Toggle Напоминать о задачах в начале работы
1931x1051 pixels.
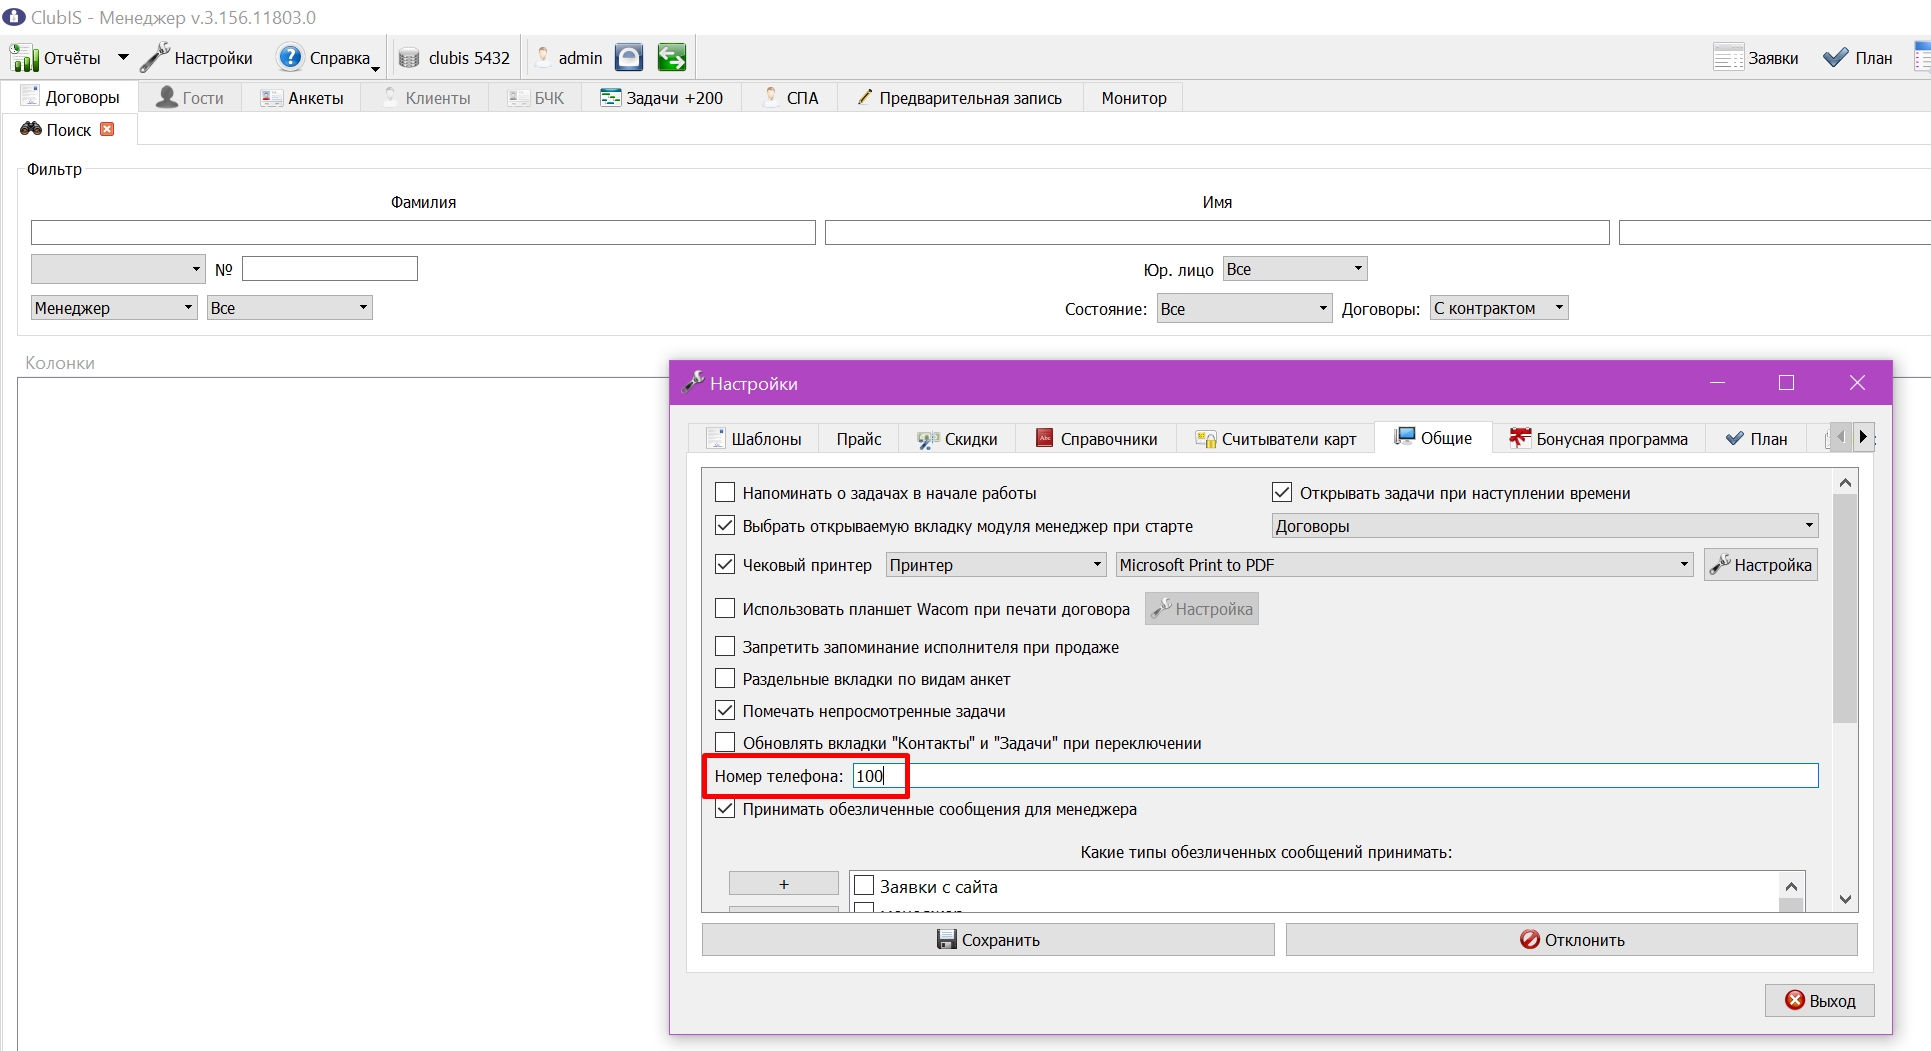coord(726,493)
